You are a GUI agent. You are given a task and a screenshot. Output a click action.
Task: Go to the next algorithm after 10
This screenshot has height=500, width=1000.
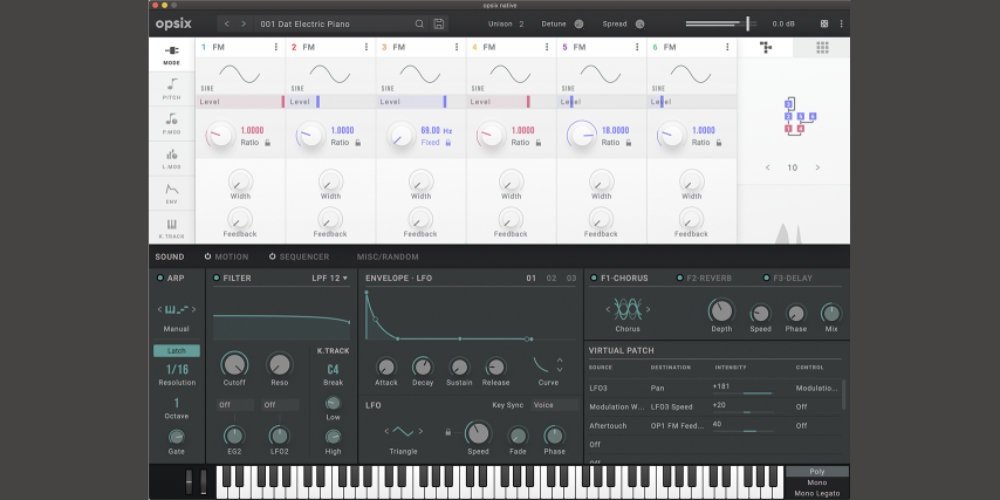(817, 168)
